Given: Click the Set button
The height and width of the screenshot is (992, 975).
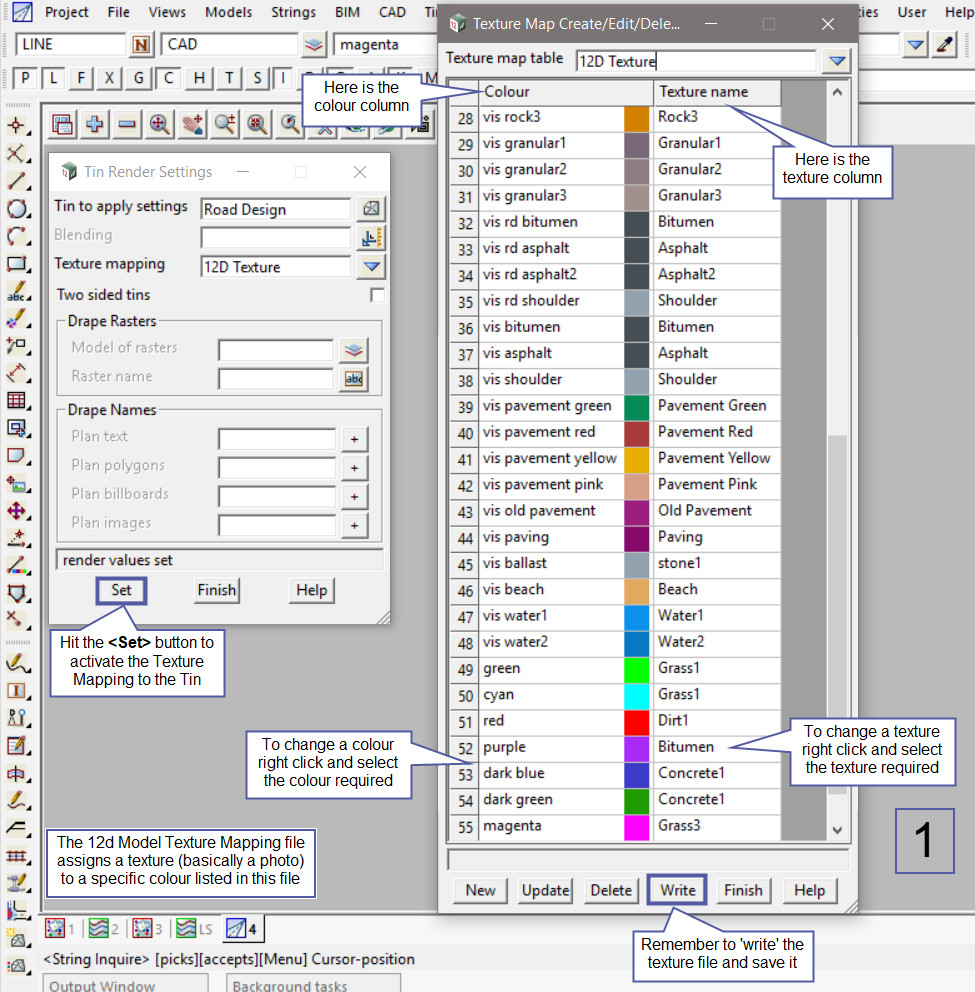Looking at the screenshot, I should pyautogui.click(x=121, y=590).
